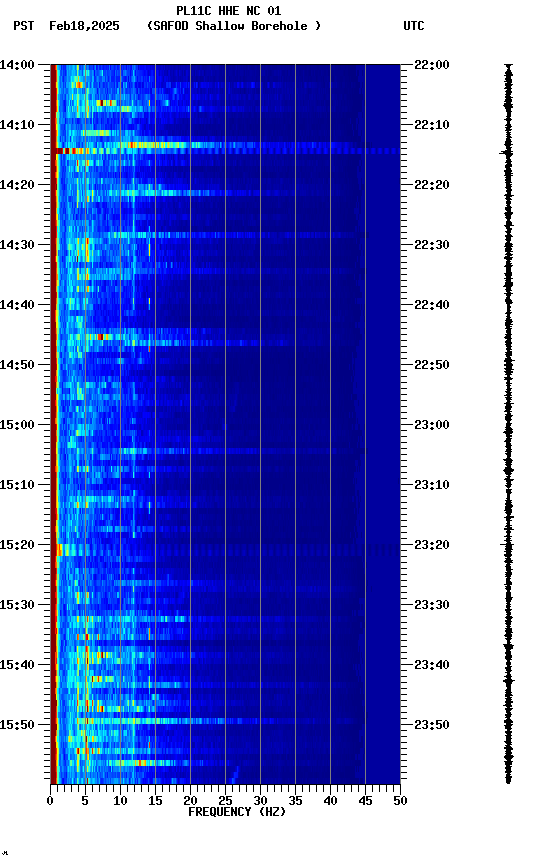
Task: Click the waveform spike near 23:20 UTC
Action: [x=508, y=544]
